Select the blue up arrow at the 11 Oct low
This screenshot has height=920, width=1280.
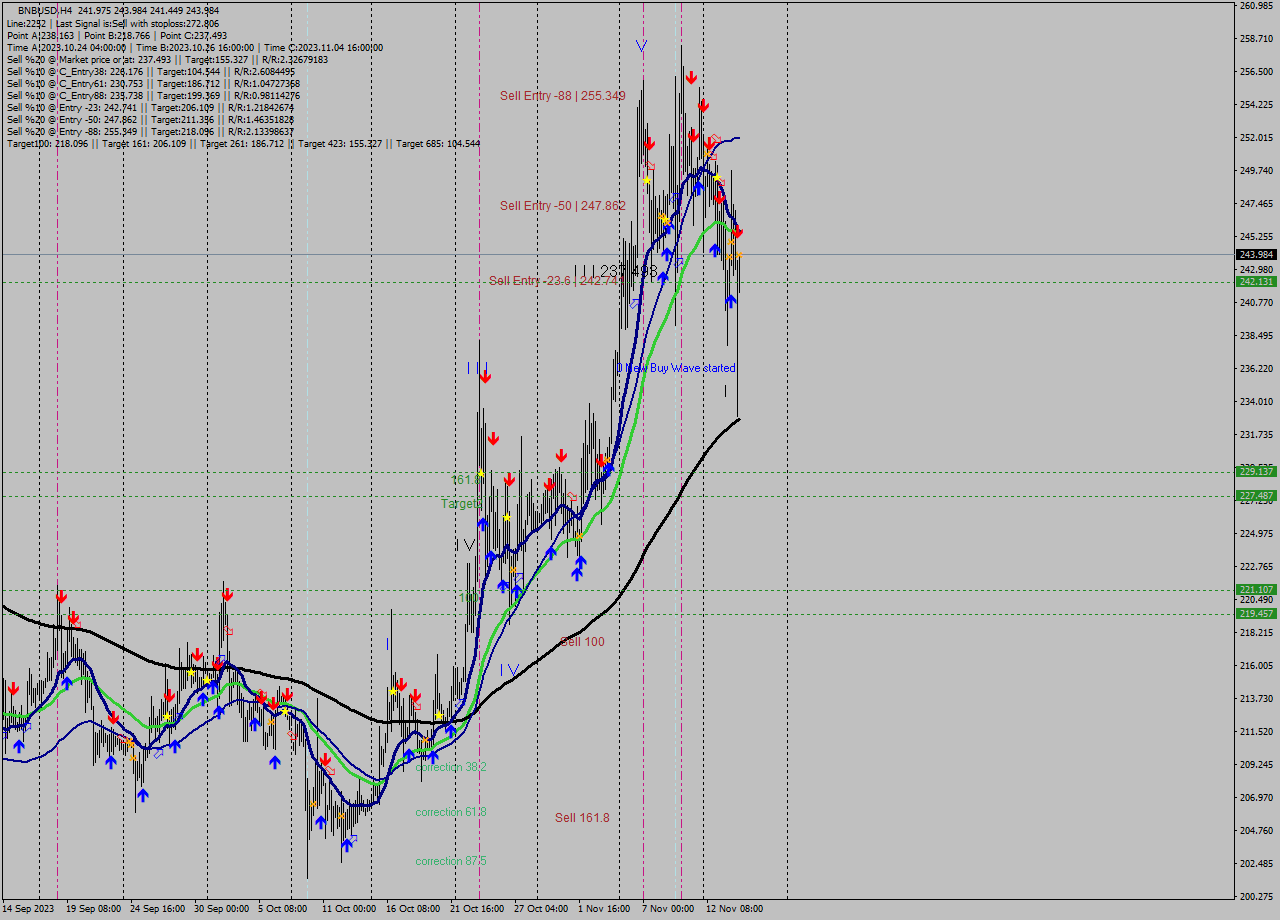[347, 845]
